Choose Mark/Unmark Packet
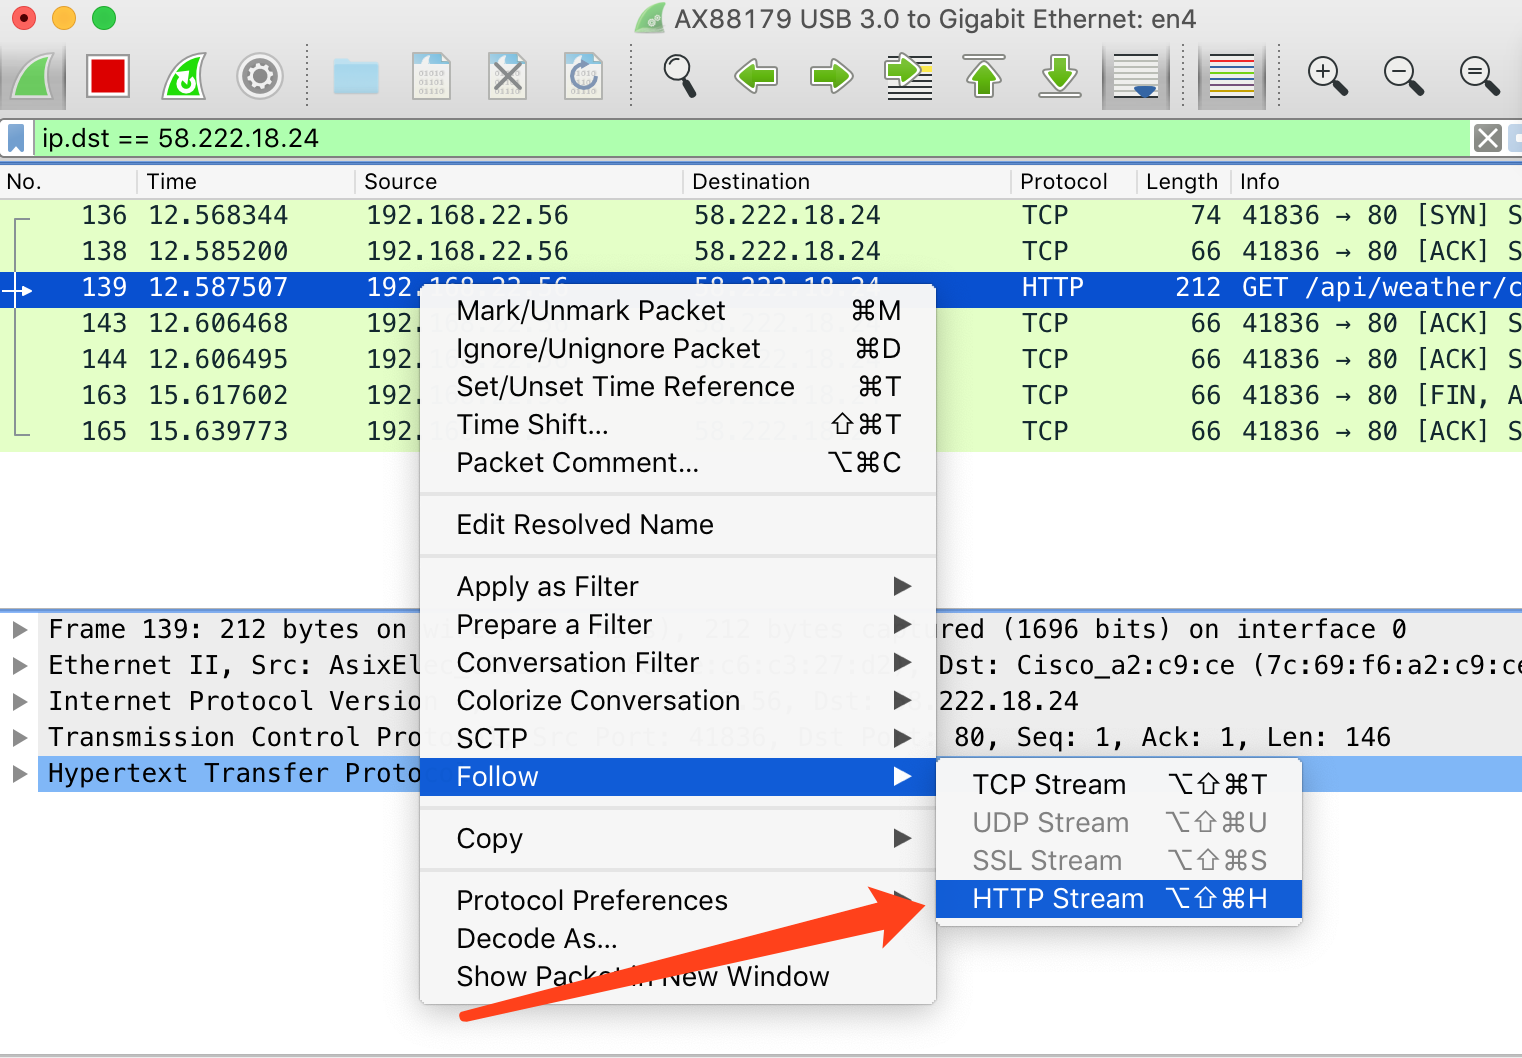Viewport: 1522px width, 1058px height. click(678, 310)
